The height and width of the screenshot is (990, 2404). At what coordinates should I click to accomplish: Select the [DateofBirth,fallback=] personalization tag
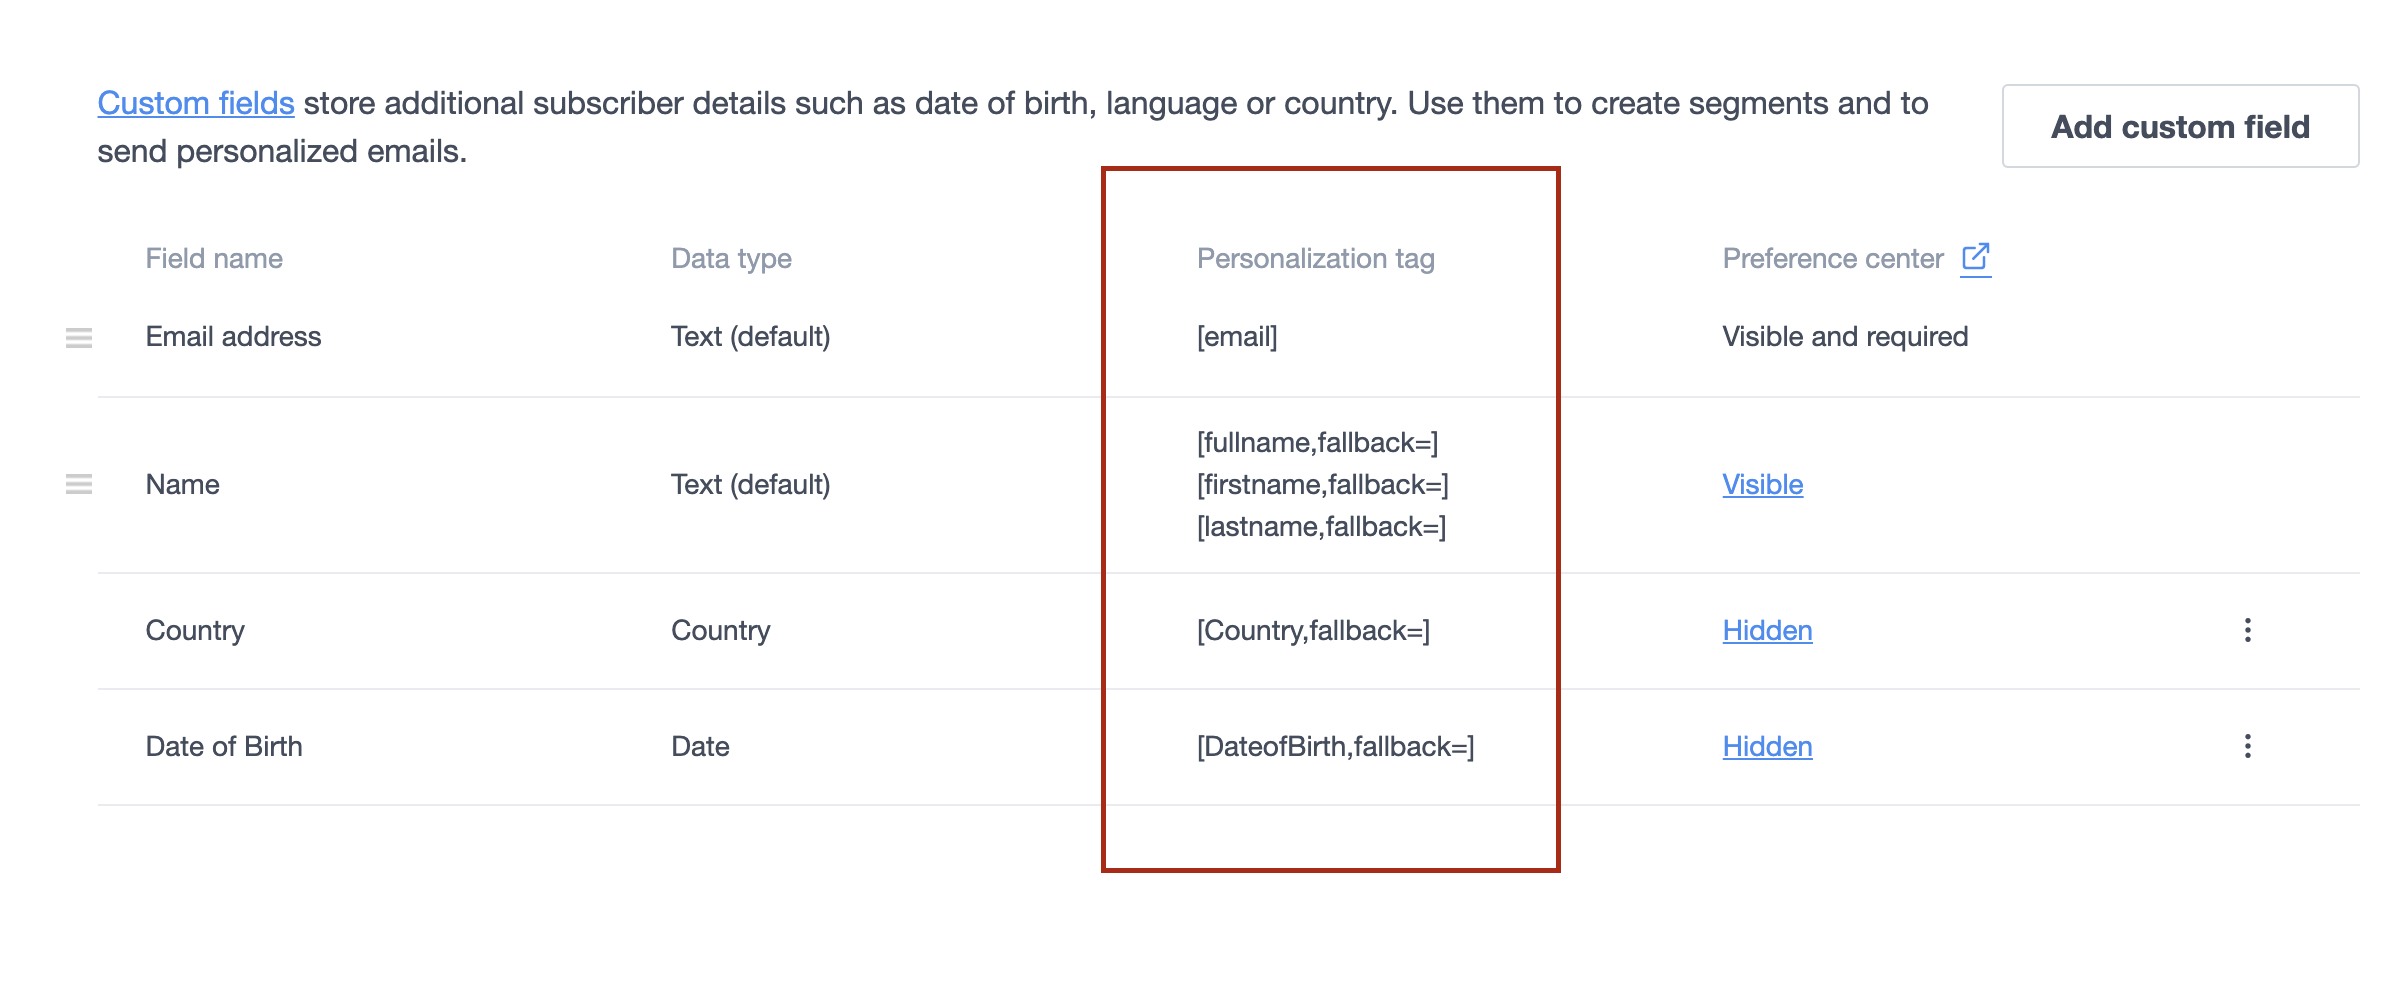(x=1336, y=746)
